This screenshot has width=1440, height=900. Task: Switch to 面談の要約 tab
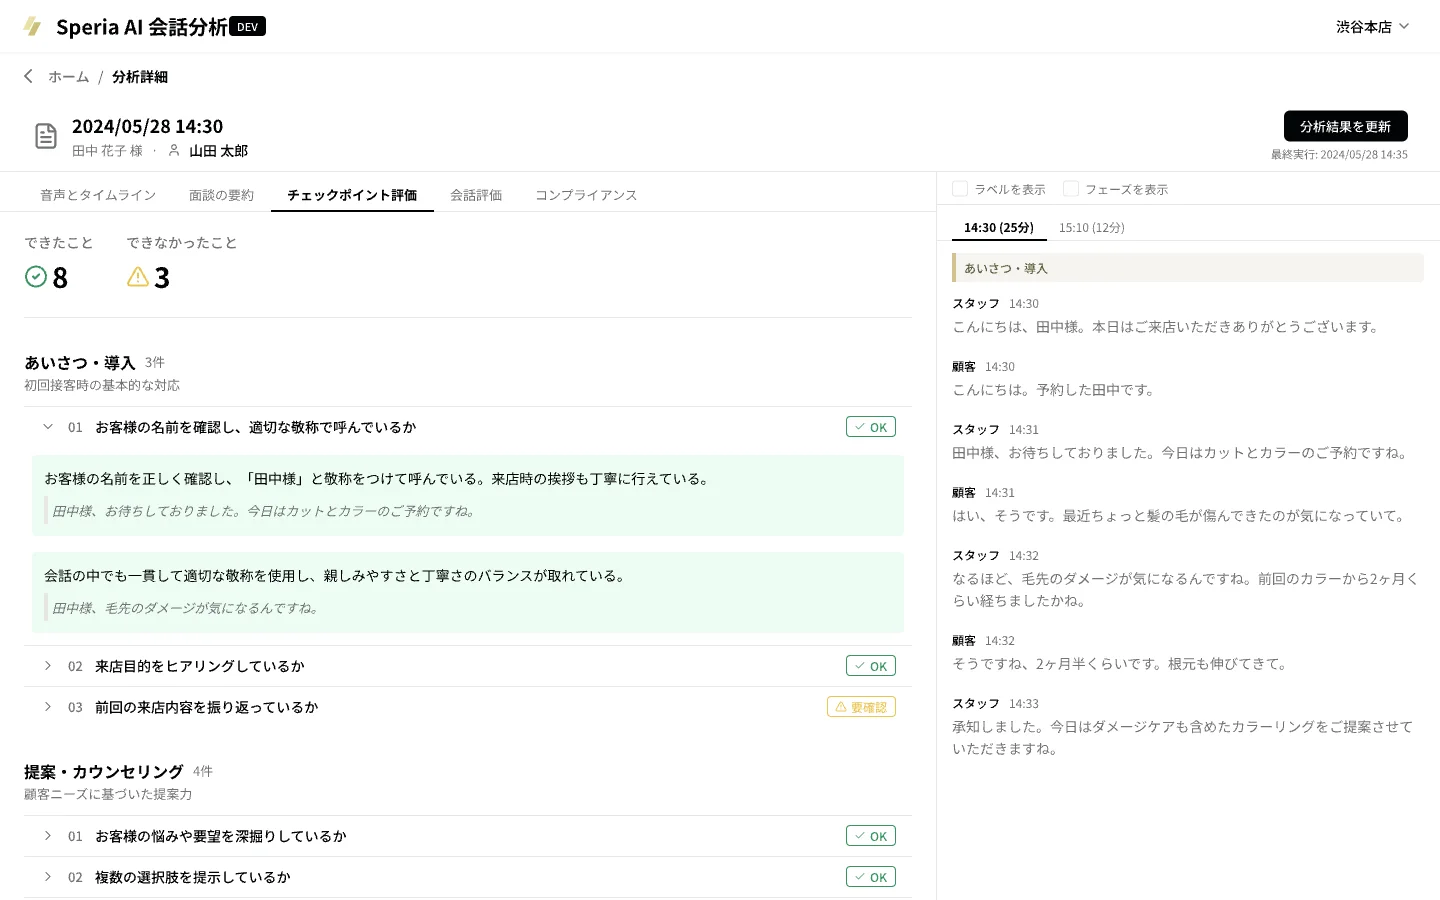[x=221, y=195]
